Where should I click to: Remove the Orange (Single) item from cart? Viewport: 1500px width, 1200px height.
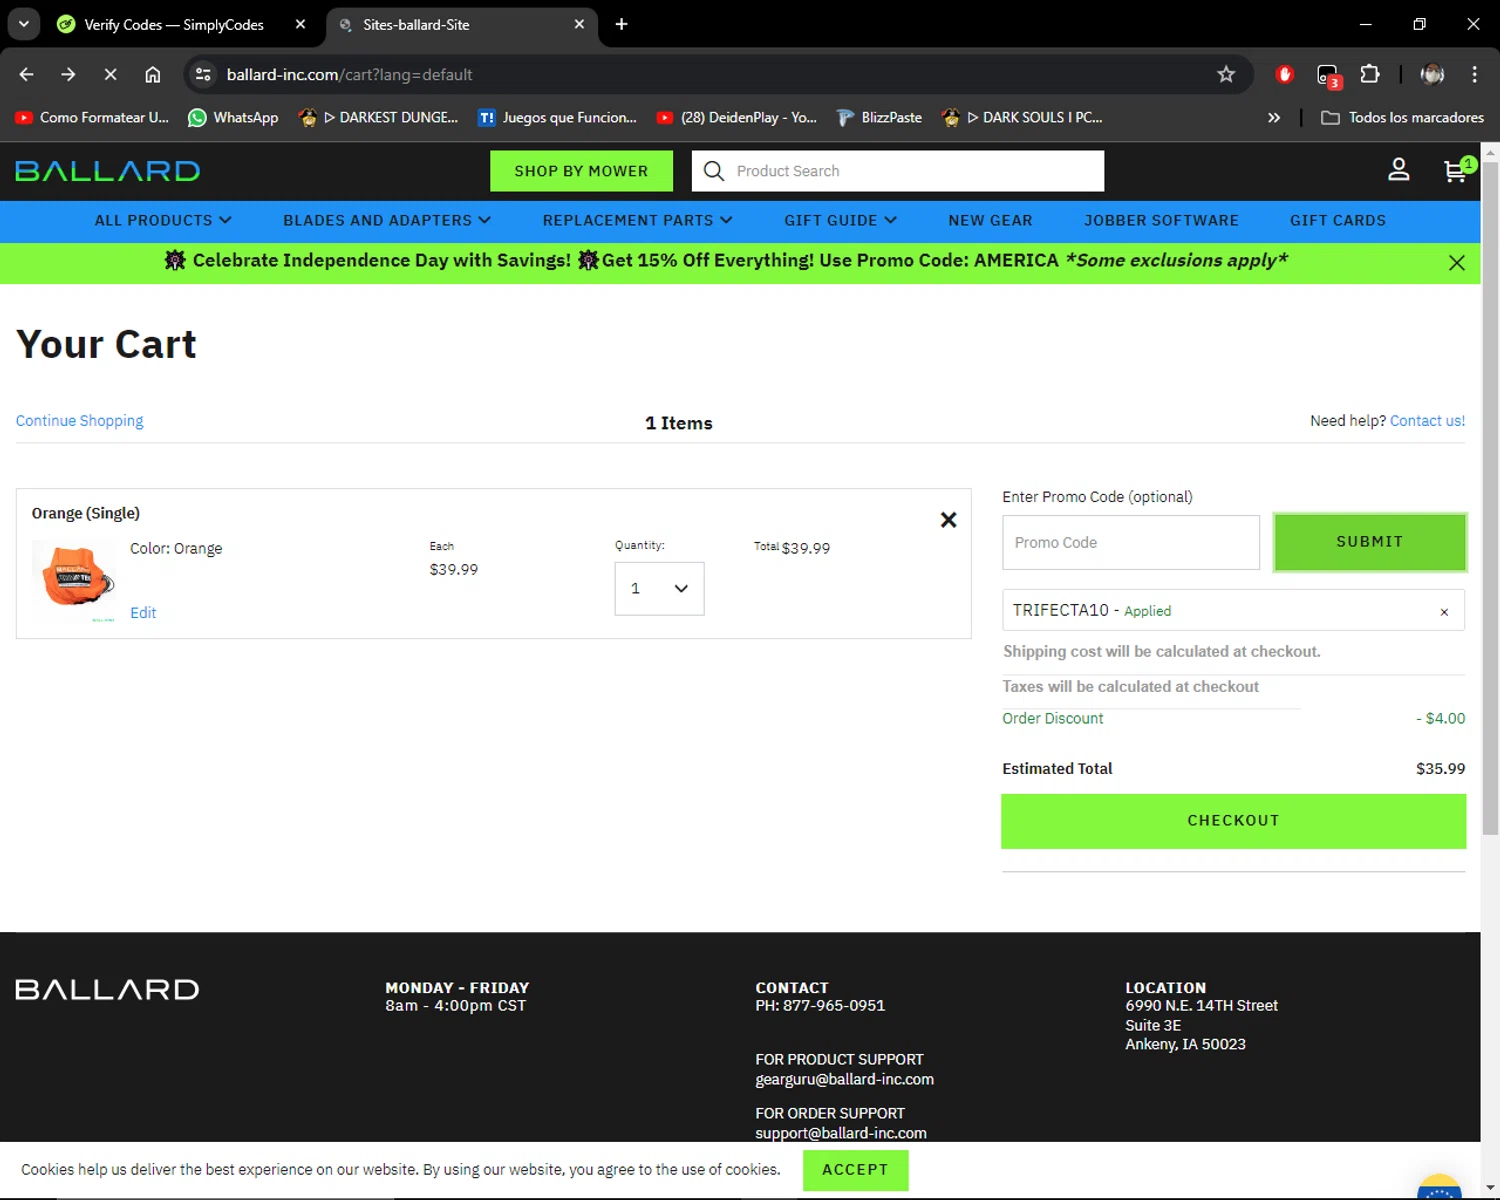click(x=948, y=519)
